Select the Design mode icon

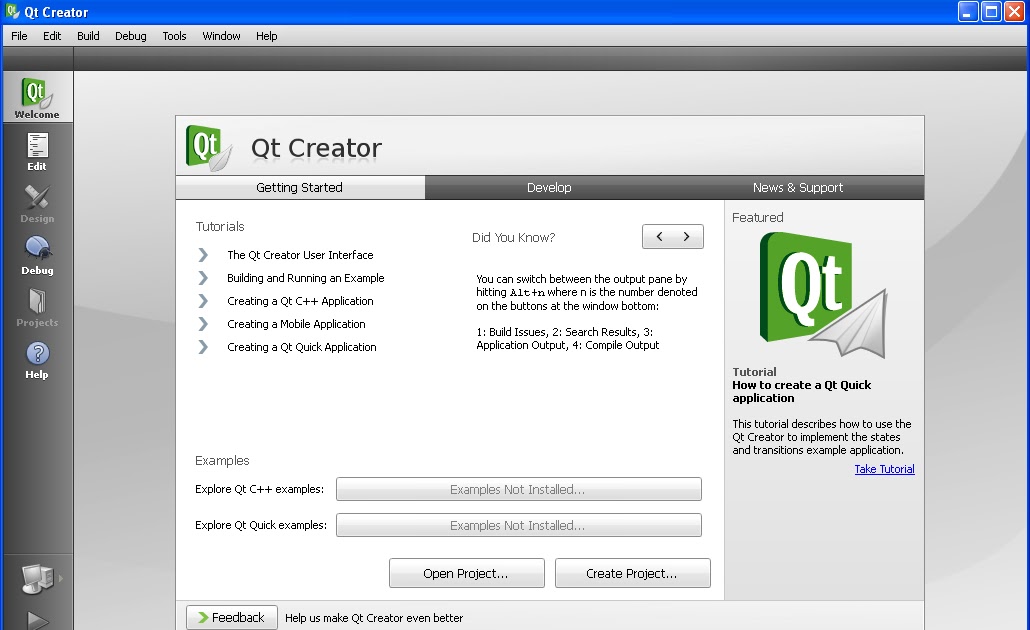tap(37, 203)
